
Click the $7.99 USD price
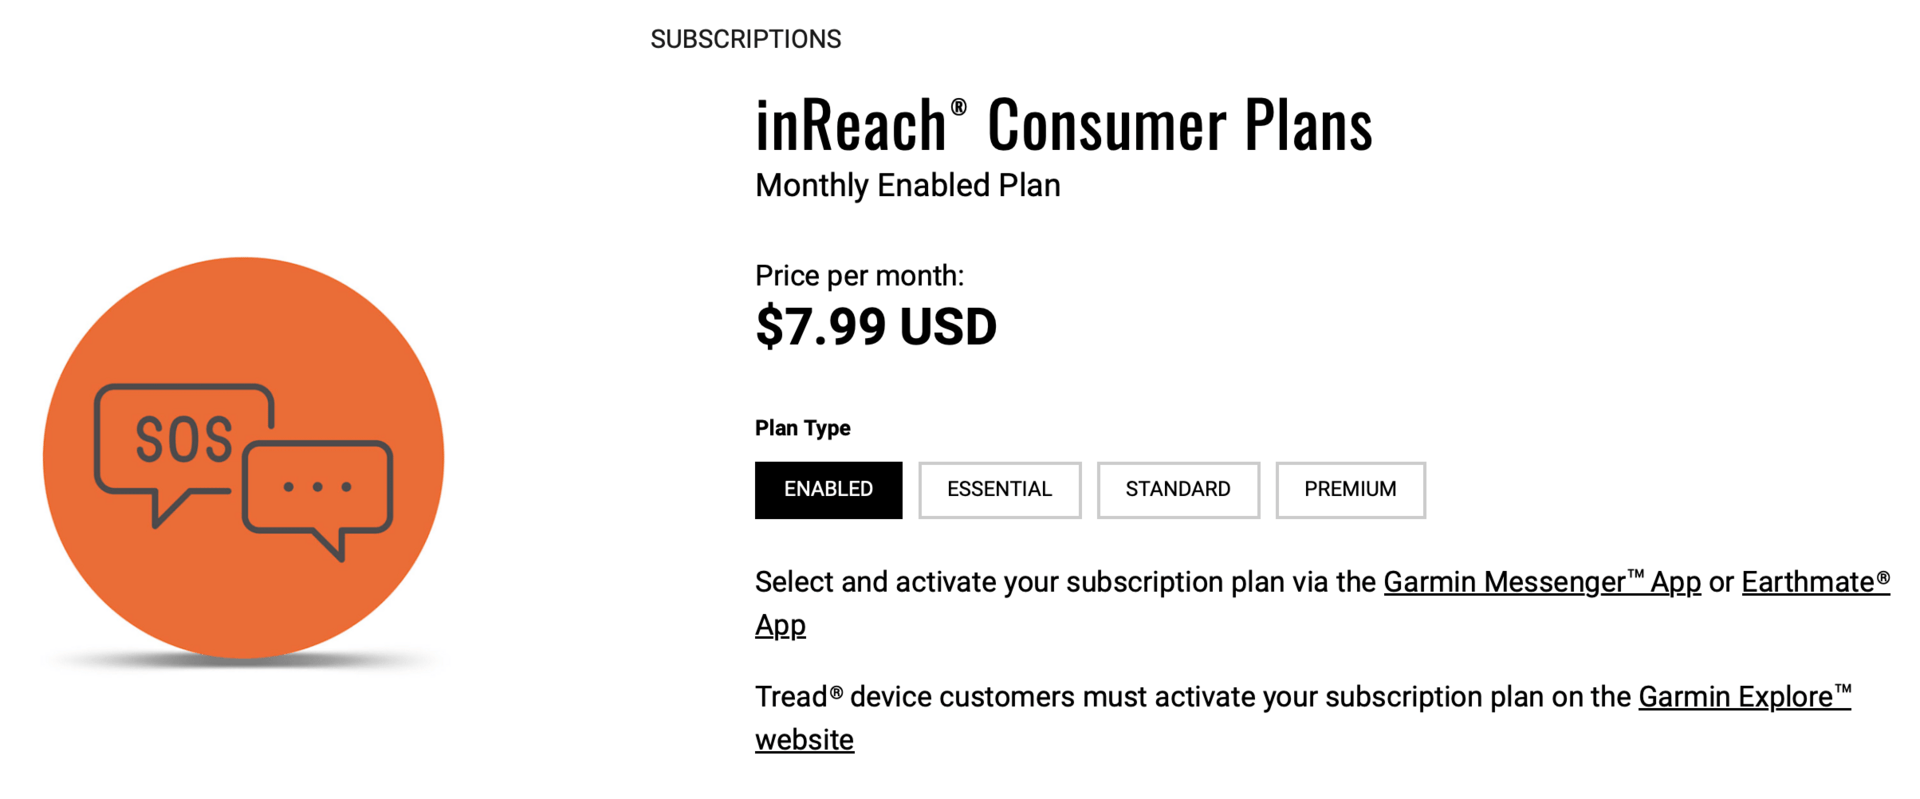point(876,327)
